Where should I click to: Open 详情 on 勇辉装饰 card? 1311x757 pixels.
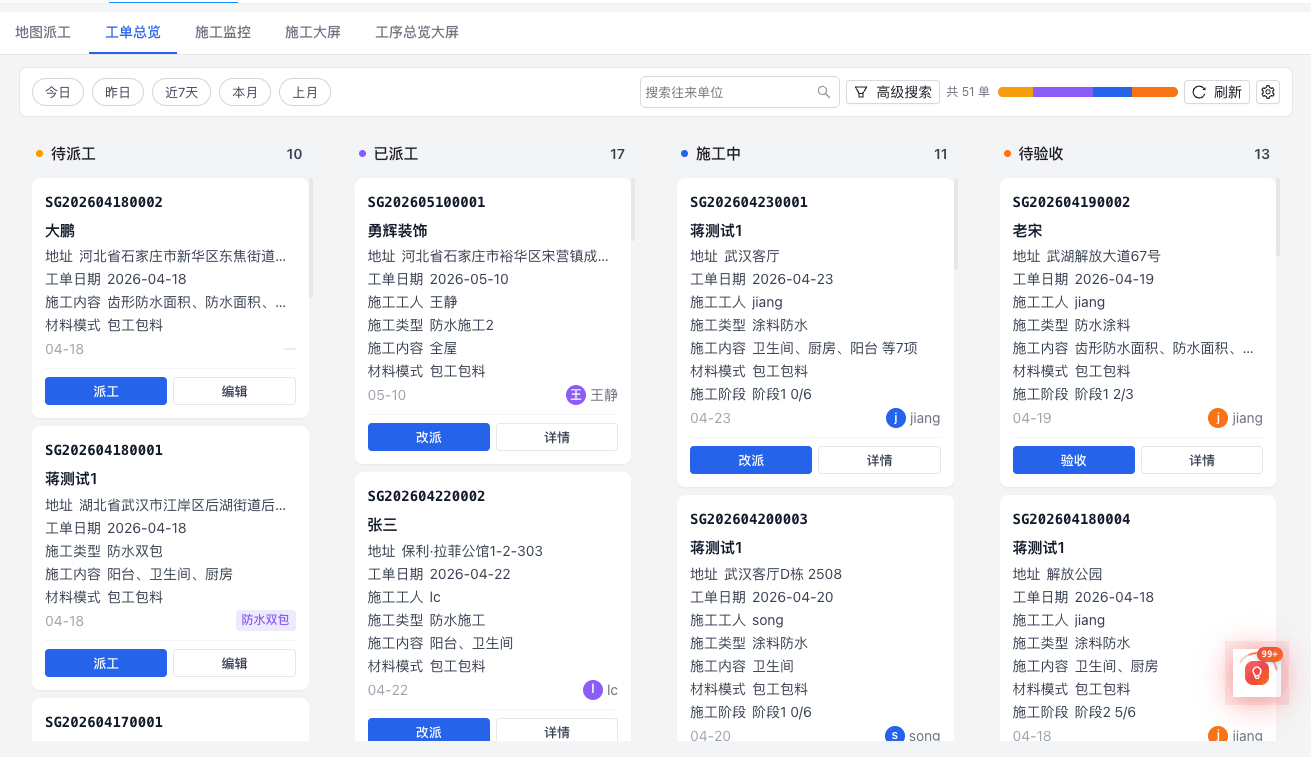point(557,437)
